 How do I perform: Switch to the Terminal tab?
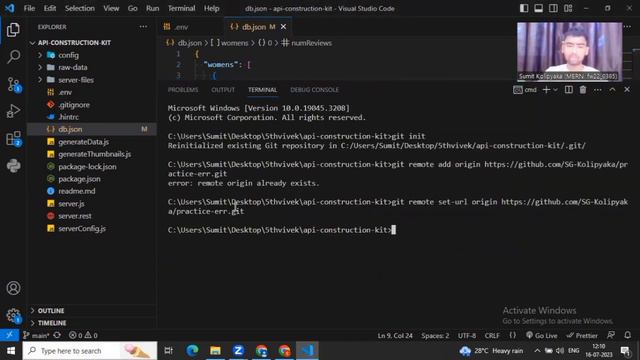[262, 90]
